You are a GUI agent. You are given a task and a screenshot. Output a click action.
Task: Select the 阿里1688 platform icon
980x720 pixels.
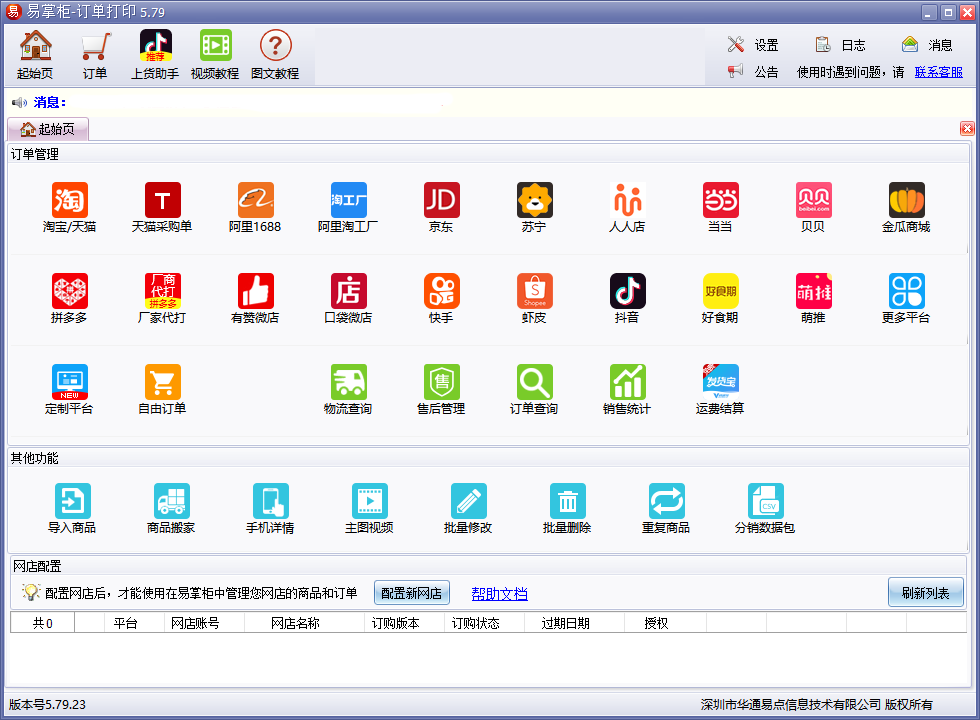click(255, 207)
